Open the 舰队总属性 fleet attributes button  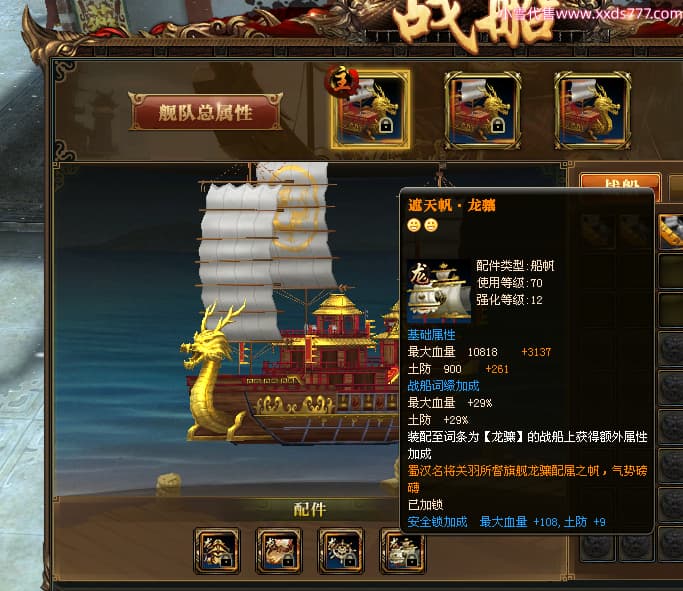206,112
